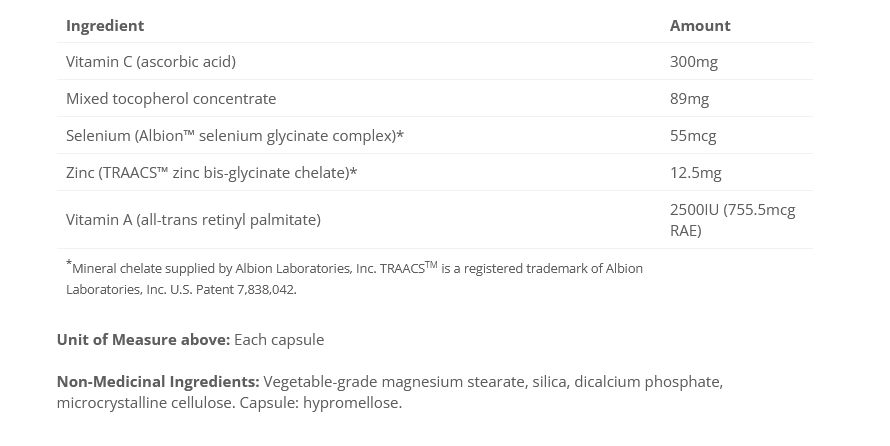Click the 89mg amount value
890x446 pixels.
pyautogui.click(x=689, y=99)
